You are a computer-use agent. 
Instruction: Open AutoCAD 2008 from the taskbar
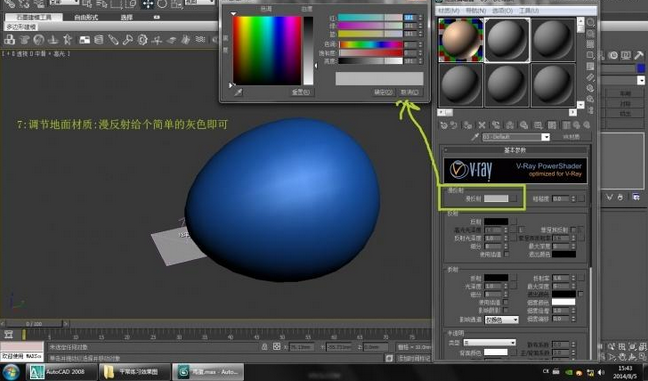point(62,371)
